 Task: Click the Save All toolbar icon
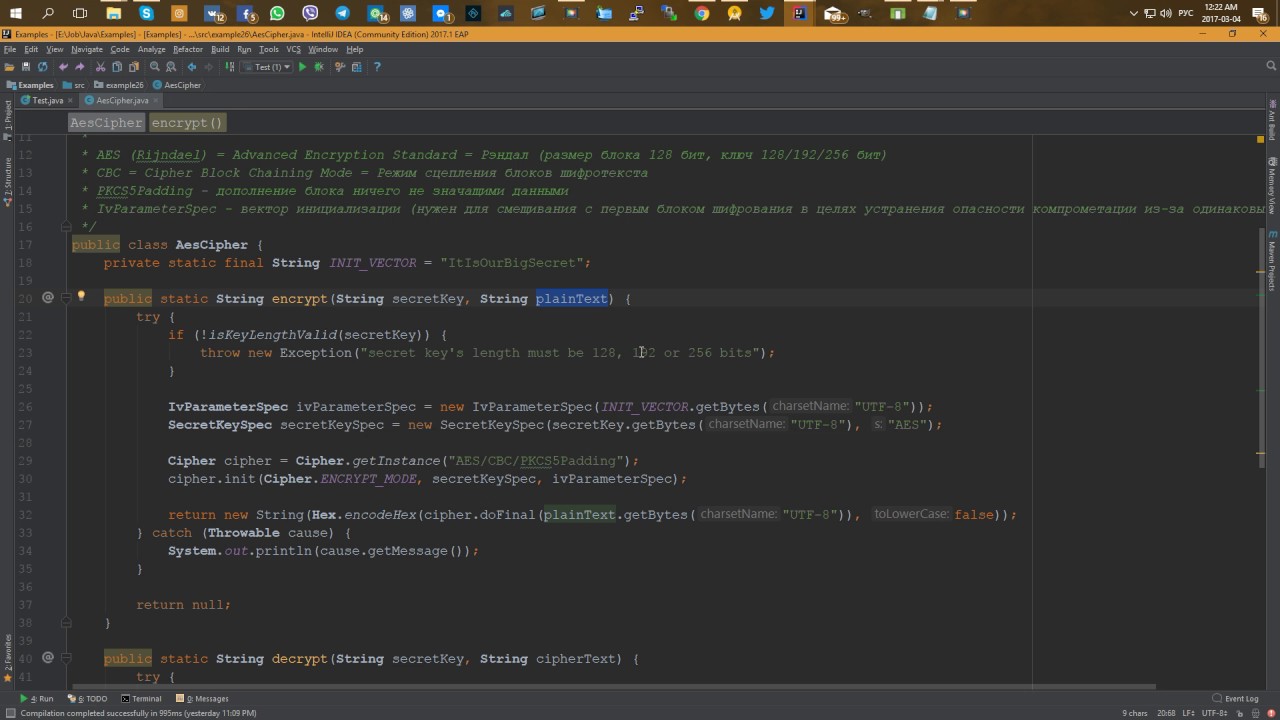tap(26, 67)
